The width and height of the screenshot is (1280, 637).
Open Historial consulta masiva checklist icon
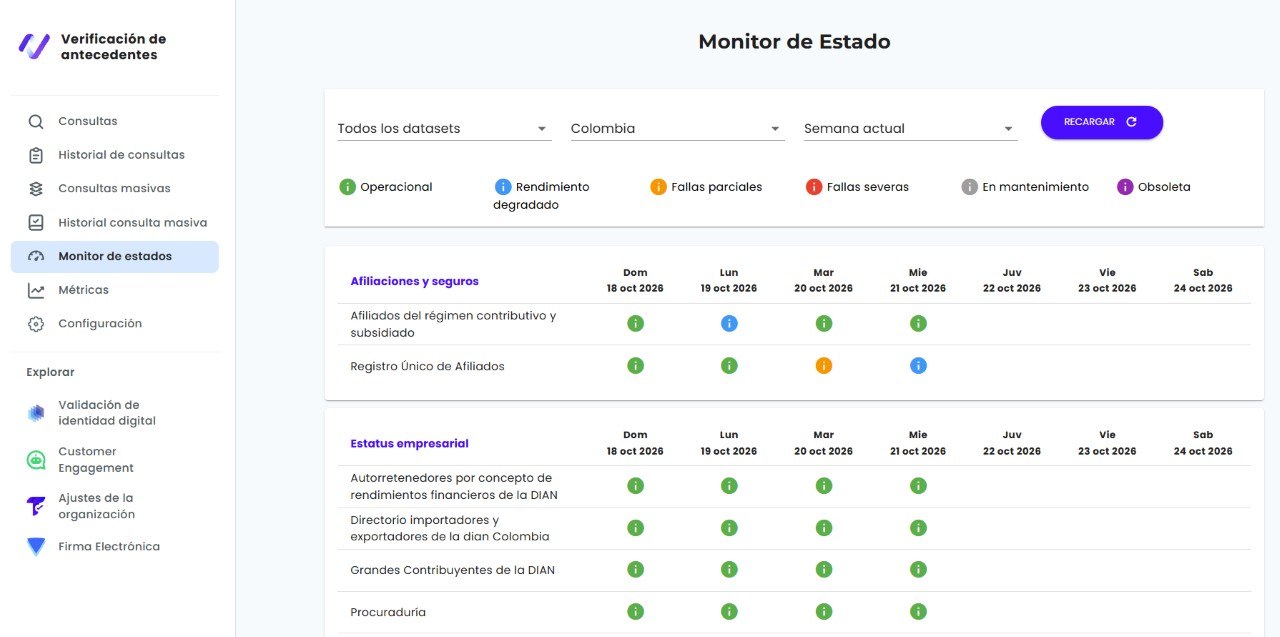[x=36, y=223]
